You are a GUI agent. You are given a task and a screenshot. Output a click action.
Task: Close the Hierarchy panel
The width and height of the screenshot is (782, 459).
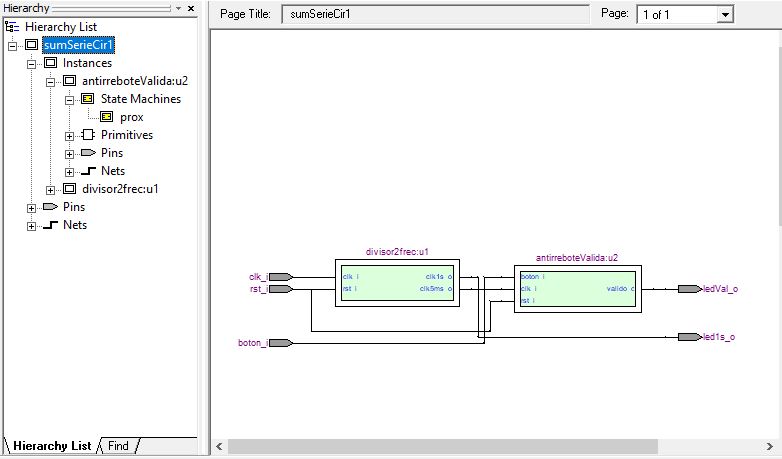pos(191,8)
